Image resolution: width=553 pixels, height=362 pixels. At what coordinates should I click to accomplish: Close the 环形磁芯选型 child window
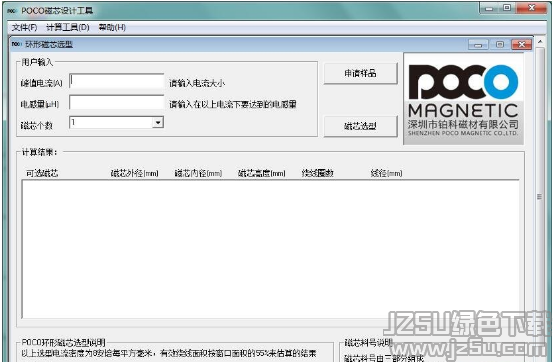click(521, 44)
